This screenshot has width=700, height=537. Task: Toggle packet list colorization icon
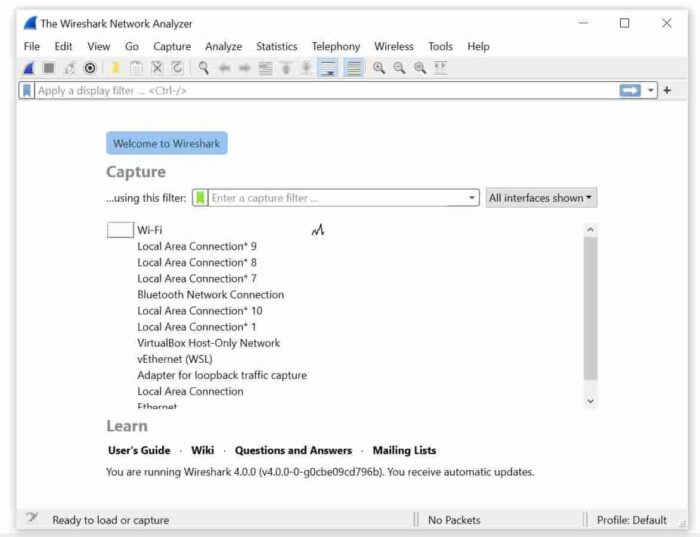354,68
